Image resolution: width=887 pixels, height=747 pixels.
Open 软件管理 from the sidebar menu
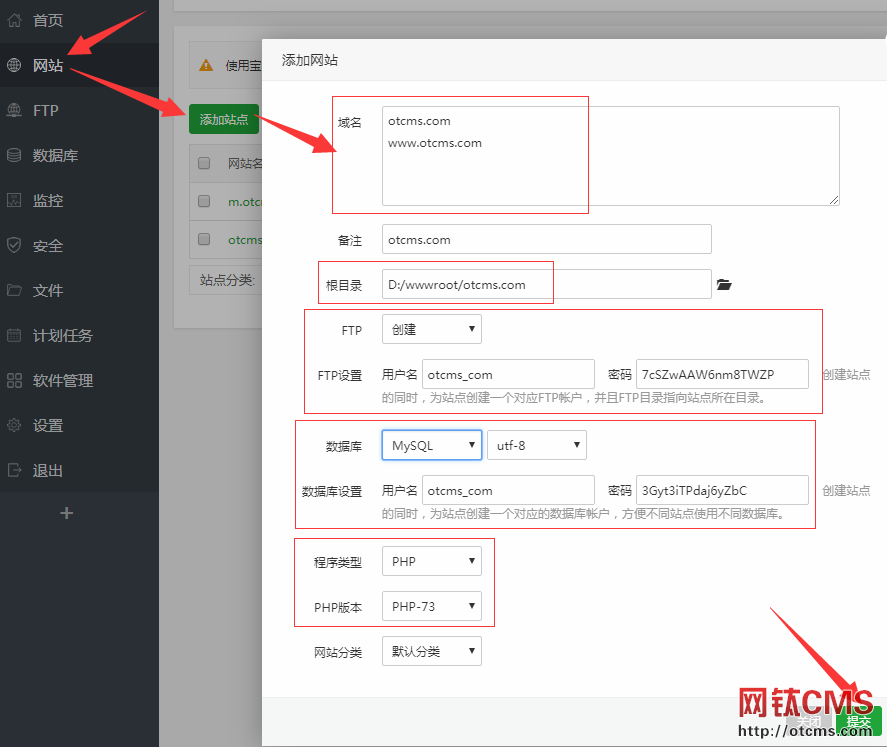pos(15,380)
